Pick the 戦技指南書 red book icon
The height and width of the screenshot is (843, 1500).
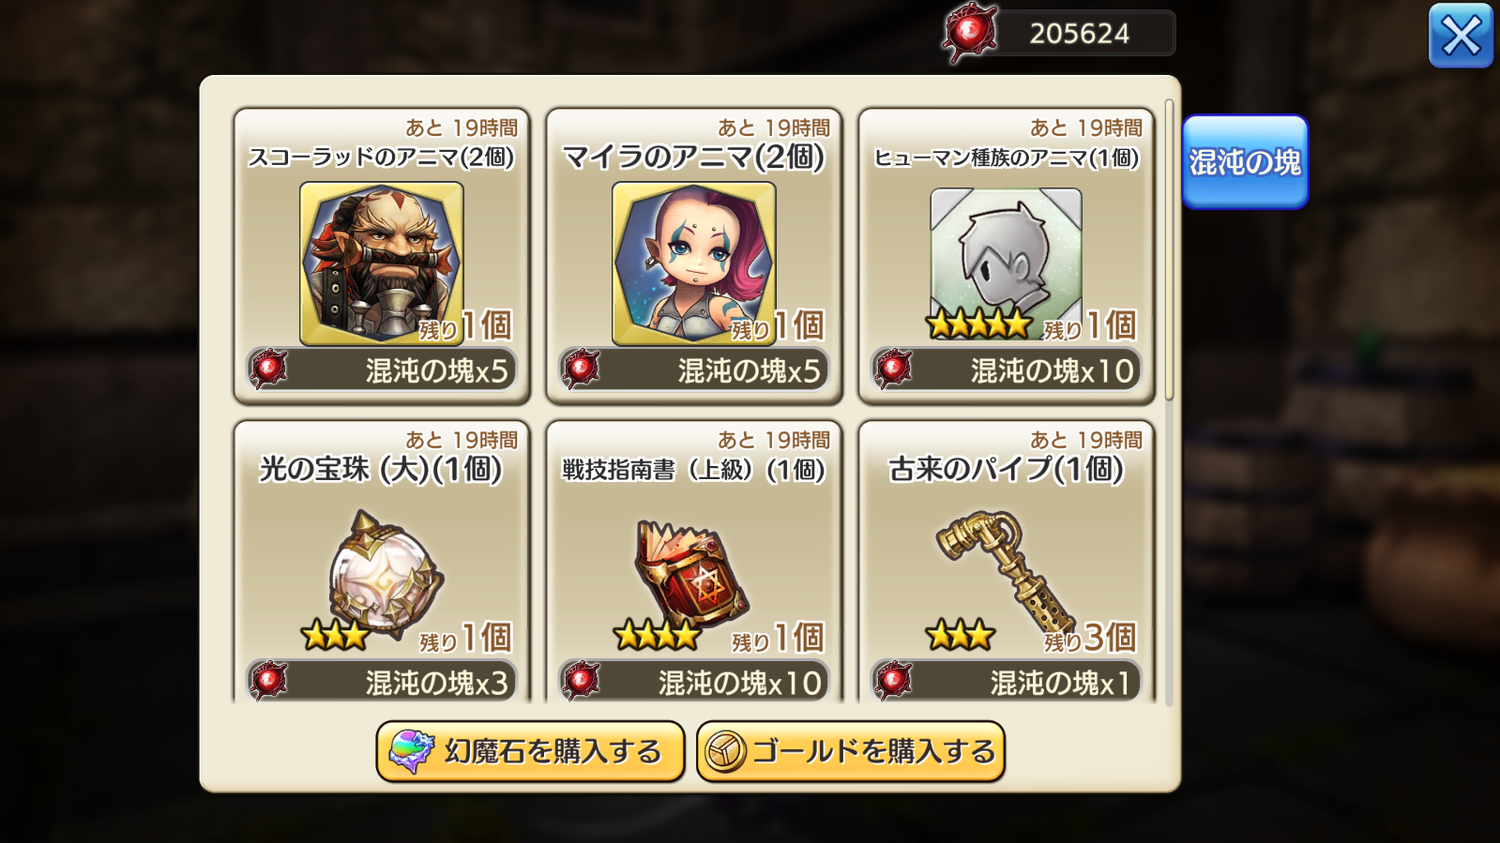[693, 574]
